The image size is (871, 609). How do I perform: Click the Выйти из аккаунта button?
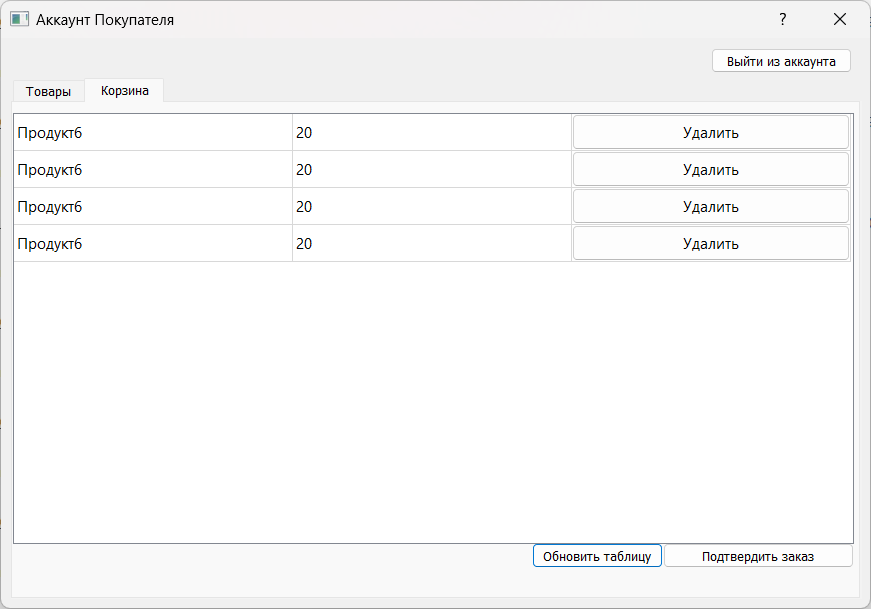pos(781,61)
